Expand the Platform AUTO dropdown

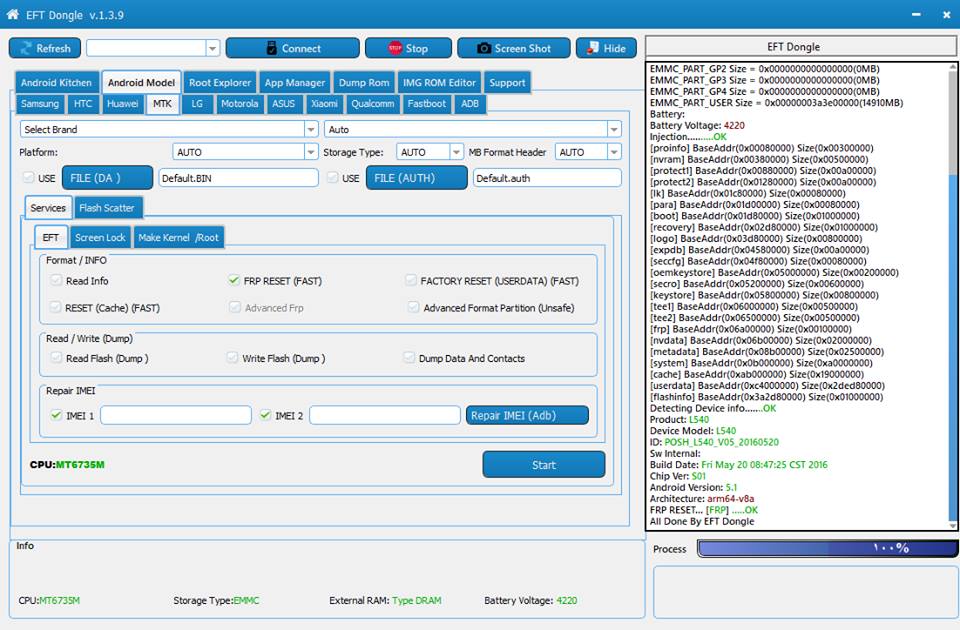tap(245, 152)
